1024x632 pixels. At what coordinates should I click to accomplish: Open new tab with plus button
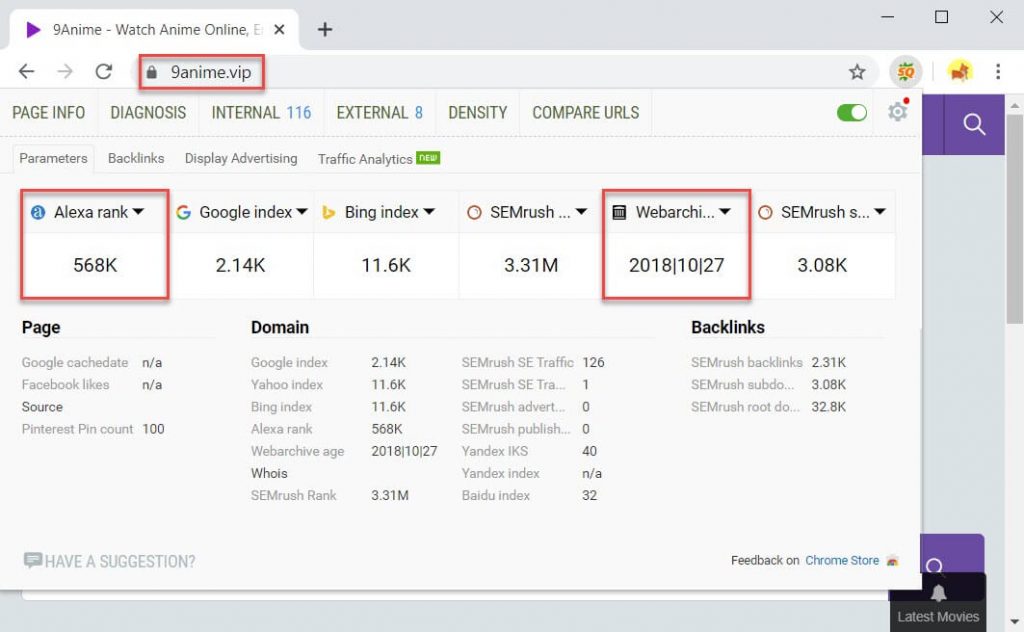[x=325, y=29]
